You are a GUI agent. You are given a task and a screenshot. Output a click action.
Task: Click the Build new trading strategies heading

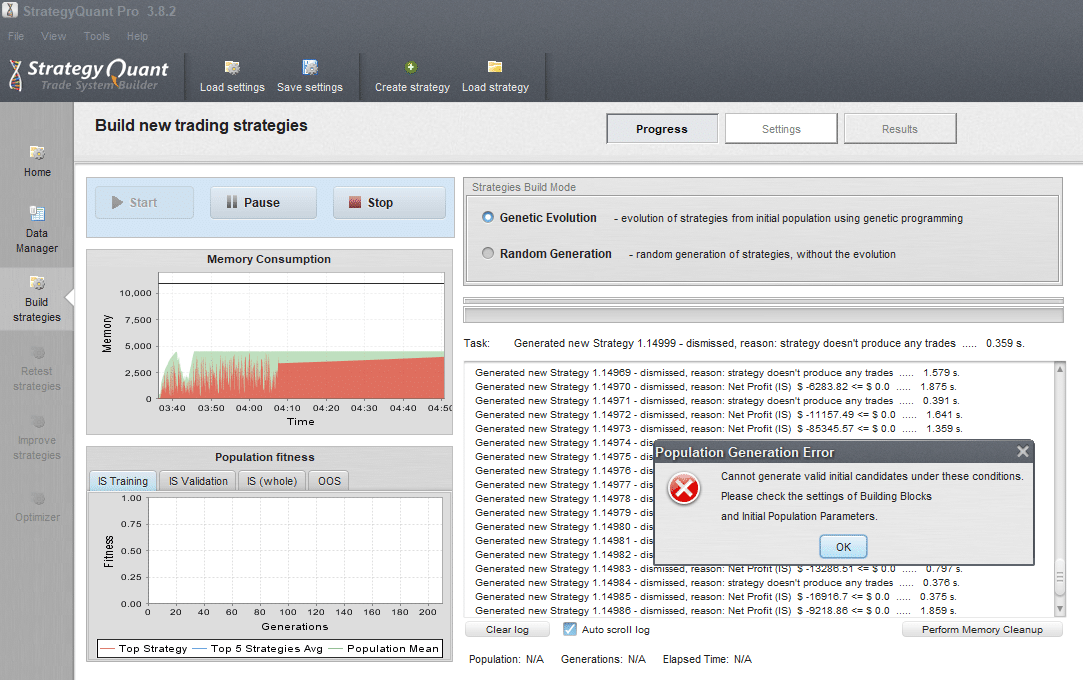[x=201, y=125]
